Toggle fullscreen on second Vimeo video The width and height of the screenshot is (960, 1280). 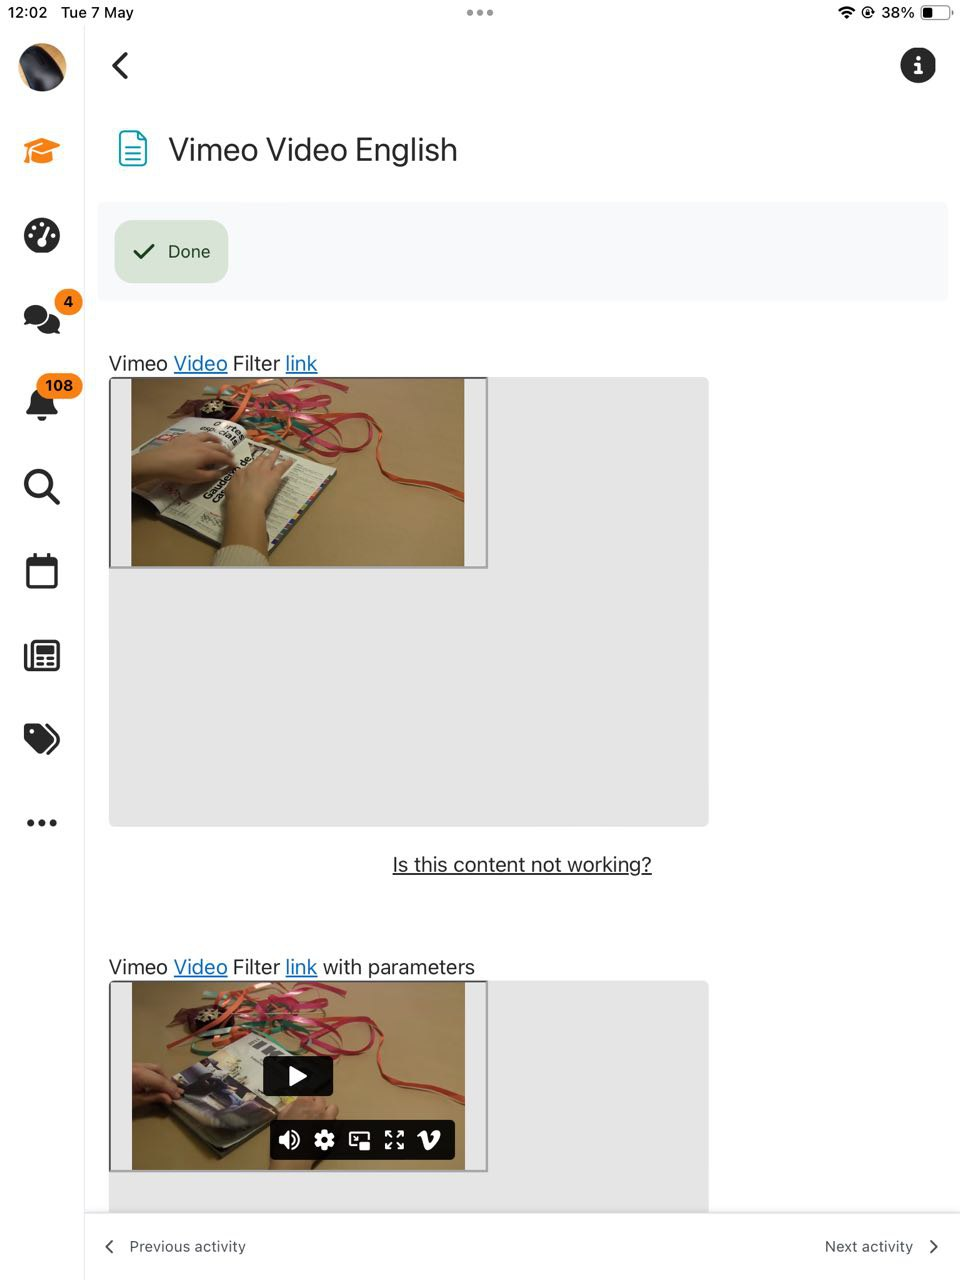[x=394, y=1140]
